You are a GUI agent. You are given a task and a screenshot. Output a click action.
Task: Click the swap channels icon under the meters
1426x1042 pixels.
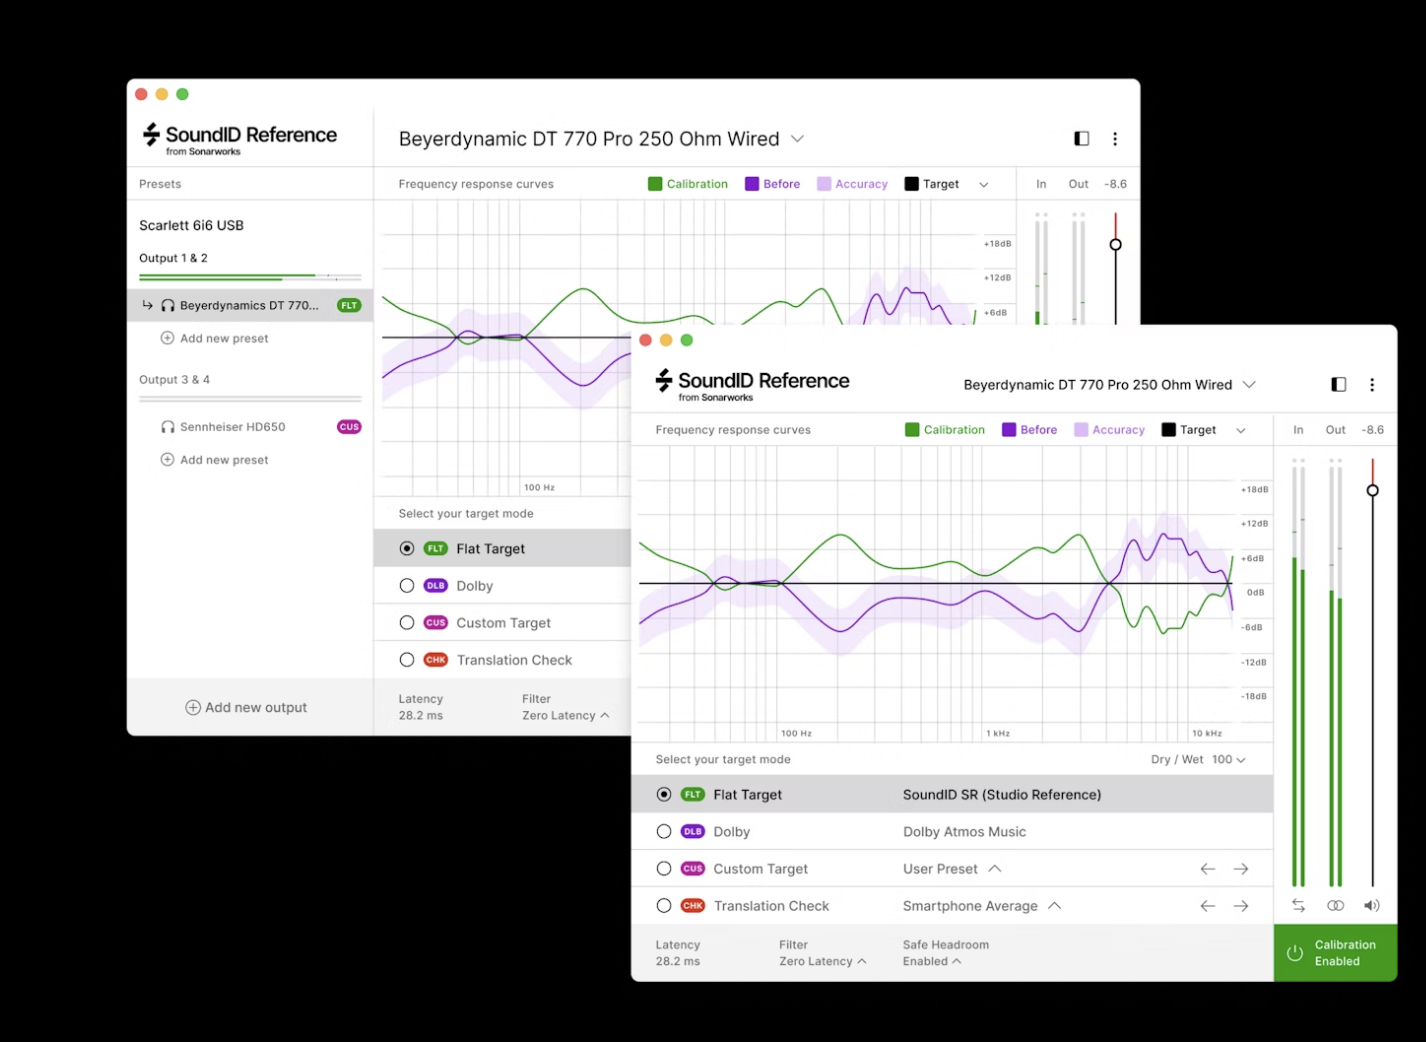1298,905
